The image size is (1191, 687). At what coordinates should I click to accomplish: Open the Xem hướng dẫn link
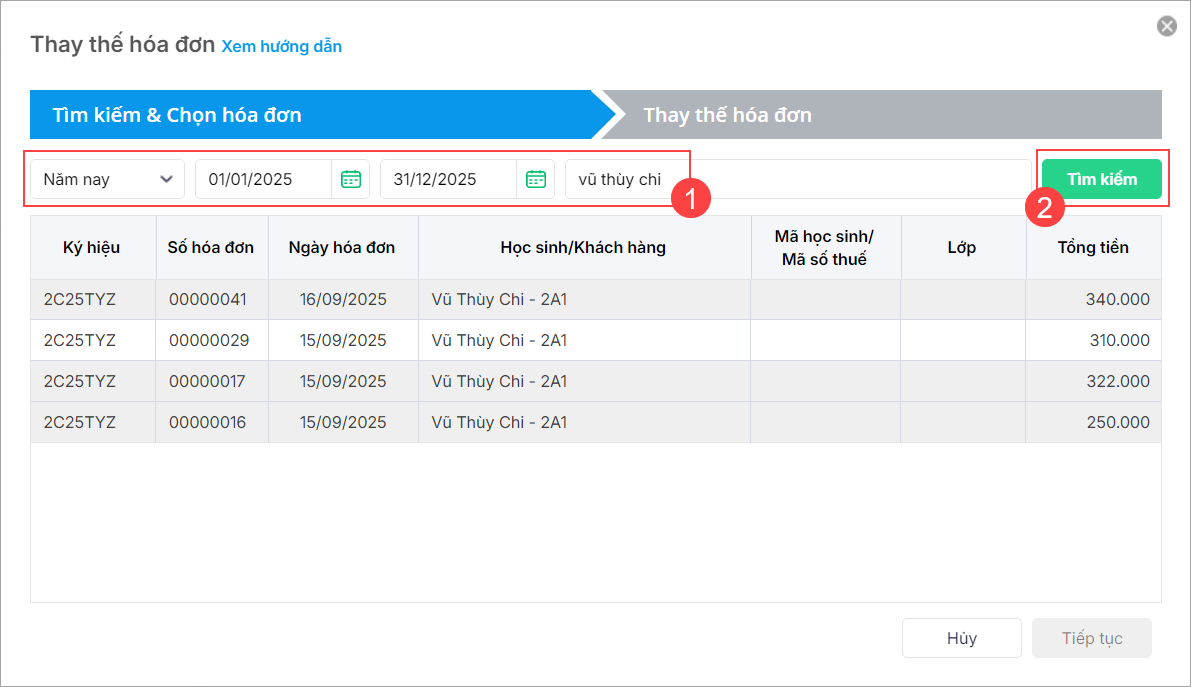pos(281,46)
